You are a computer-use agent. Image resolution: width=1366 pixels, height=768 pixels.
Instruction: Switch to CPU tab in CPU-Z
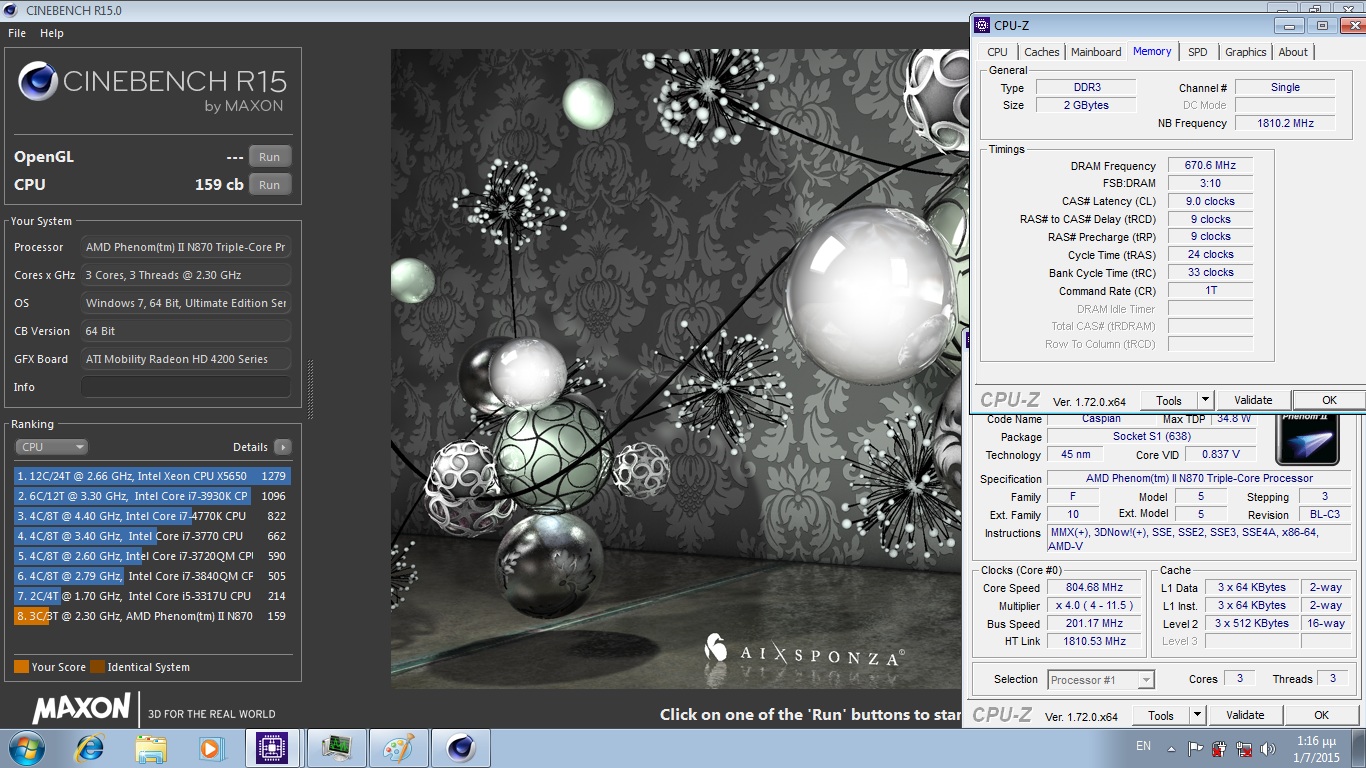pos(998,52)
